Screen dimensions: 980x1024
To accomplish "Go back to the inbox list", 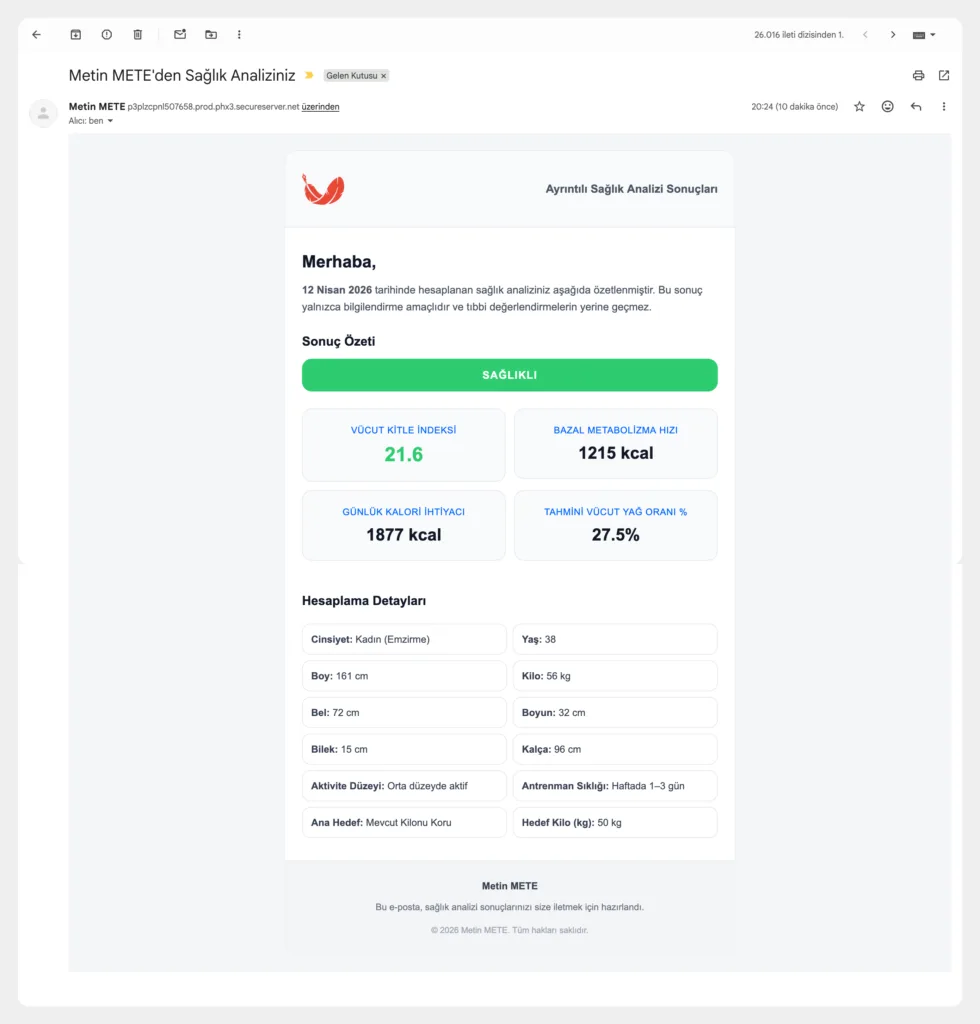I will click(37, 34).
